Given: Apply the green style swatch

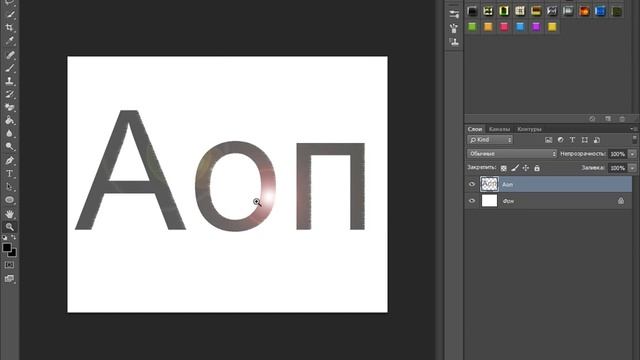Looking at the screenshot, I should (472, 27).
